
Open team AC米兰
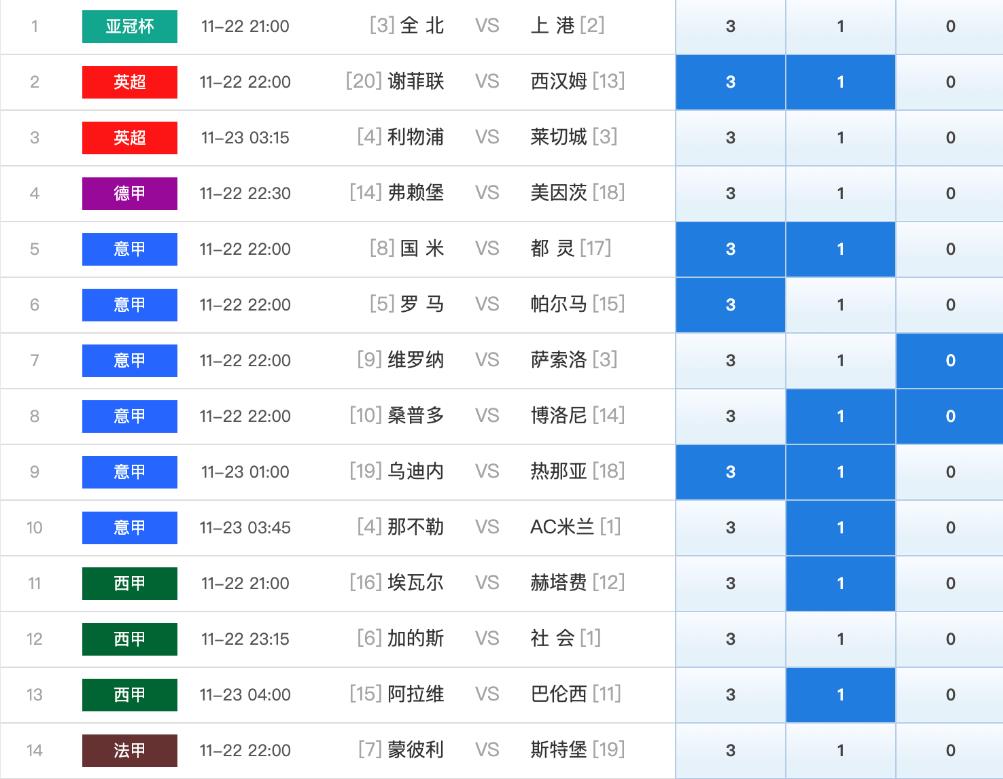(562, 526)
